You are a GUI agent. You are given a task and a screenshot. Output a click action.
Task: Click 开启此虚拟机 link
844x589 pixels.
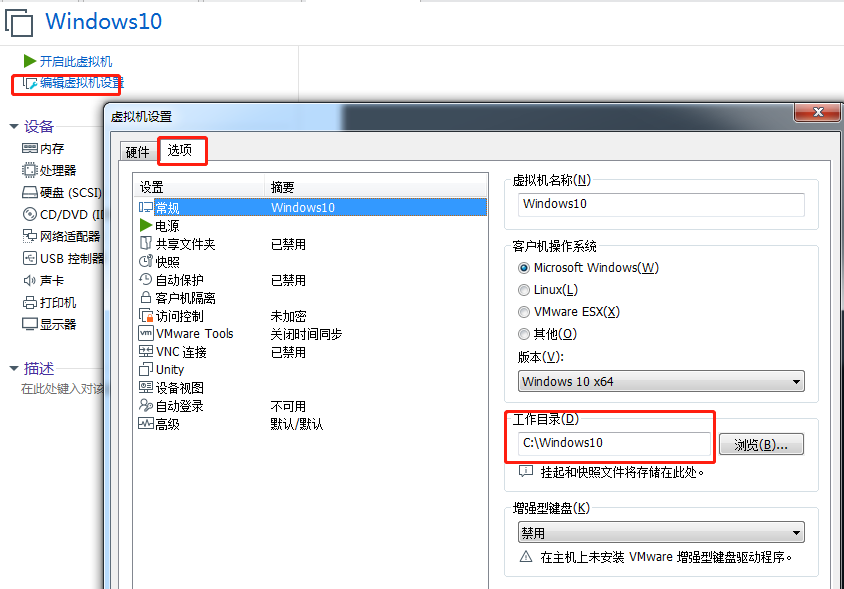click(76, 61)
